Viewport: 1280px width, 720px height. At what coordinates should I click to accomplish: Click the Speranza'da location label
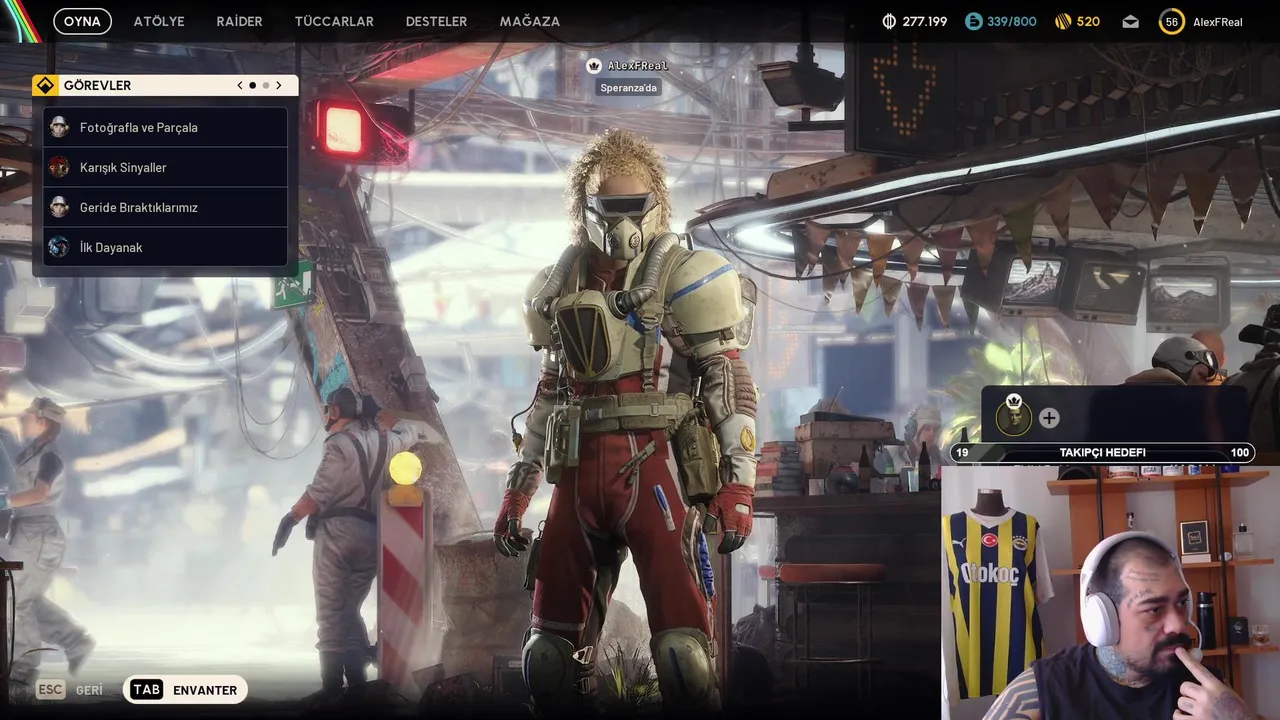(x=629, y=88)
